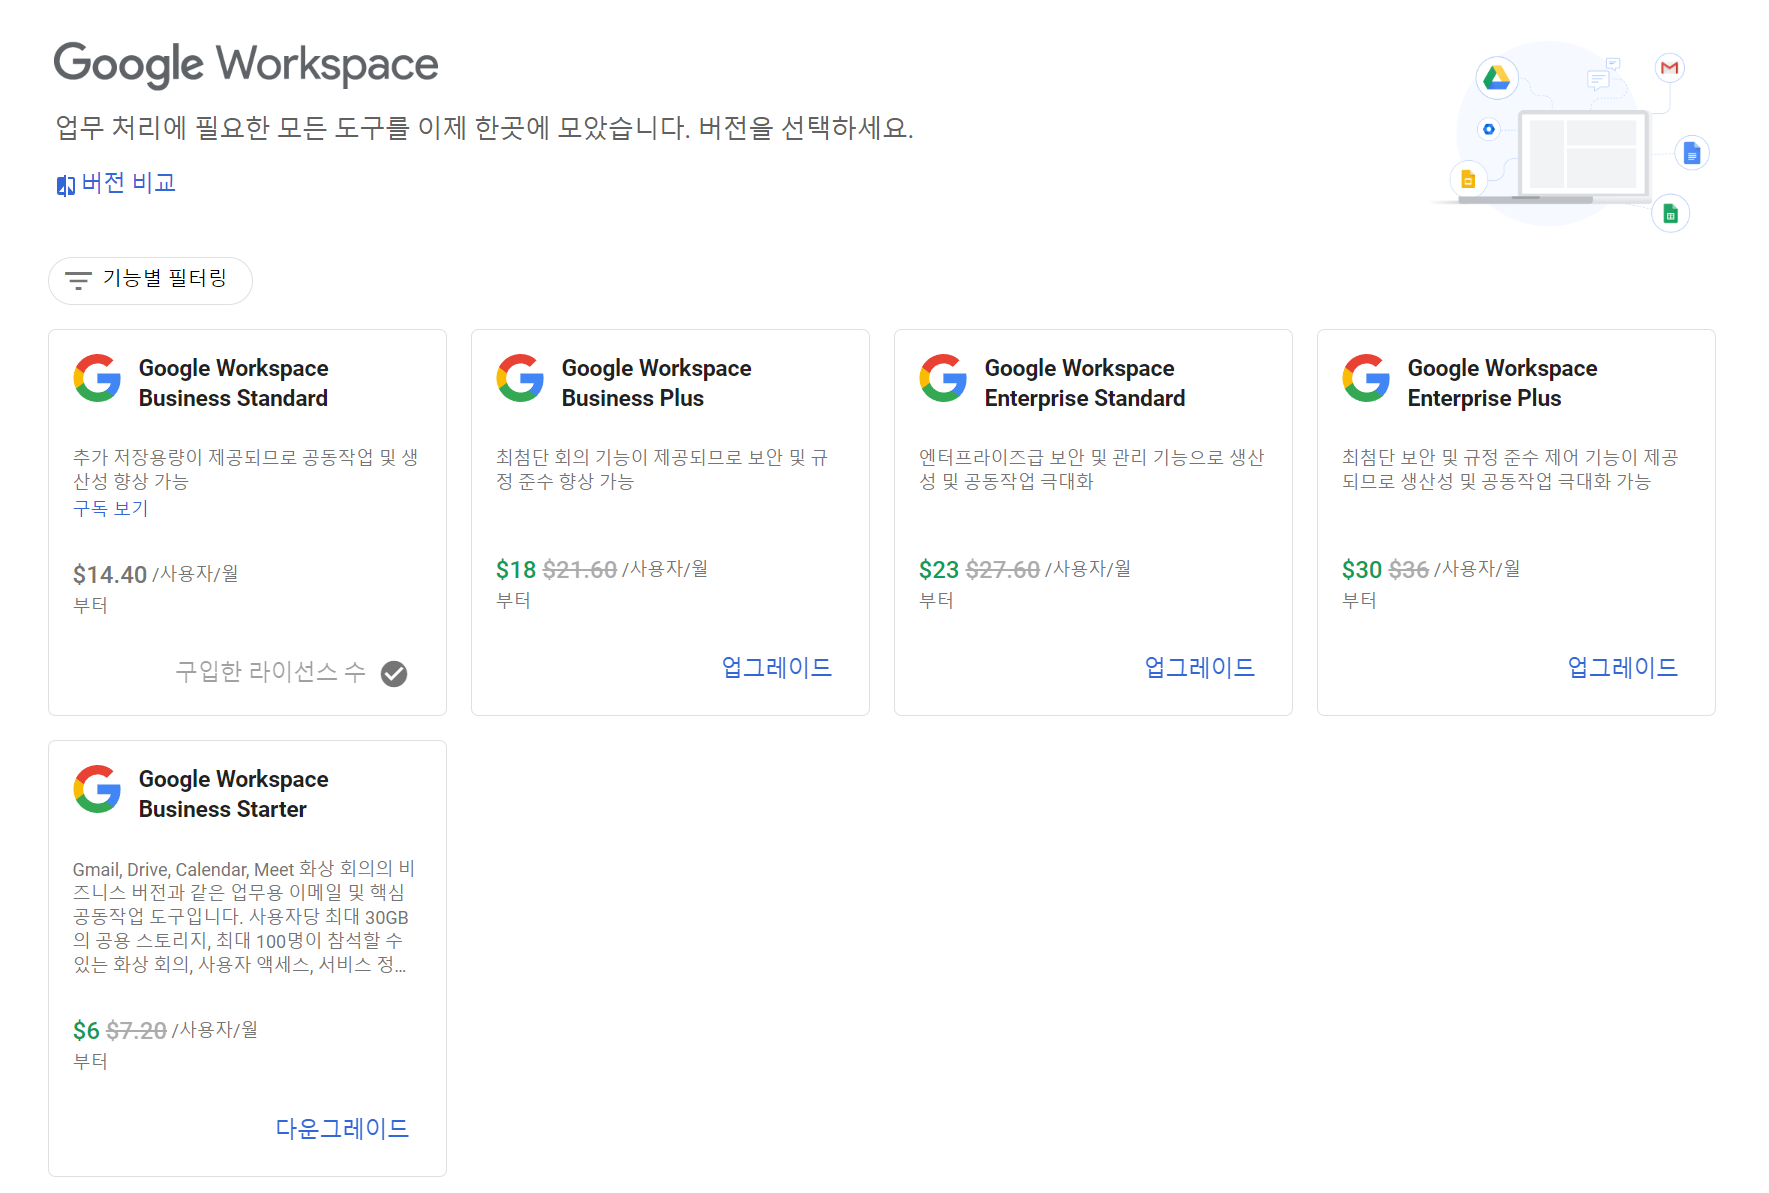This screenshot has width=1769, height=1193.
Task: Click the Business Plus description text
Action: 662,469
